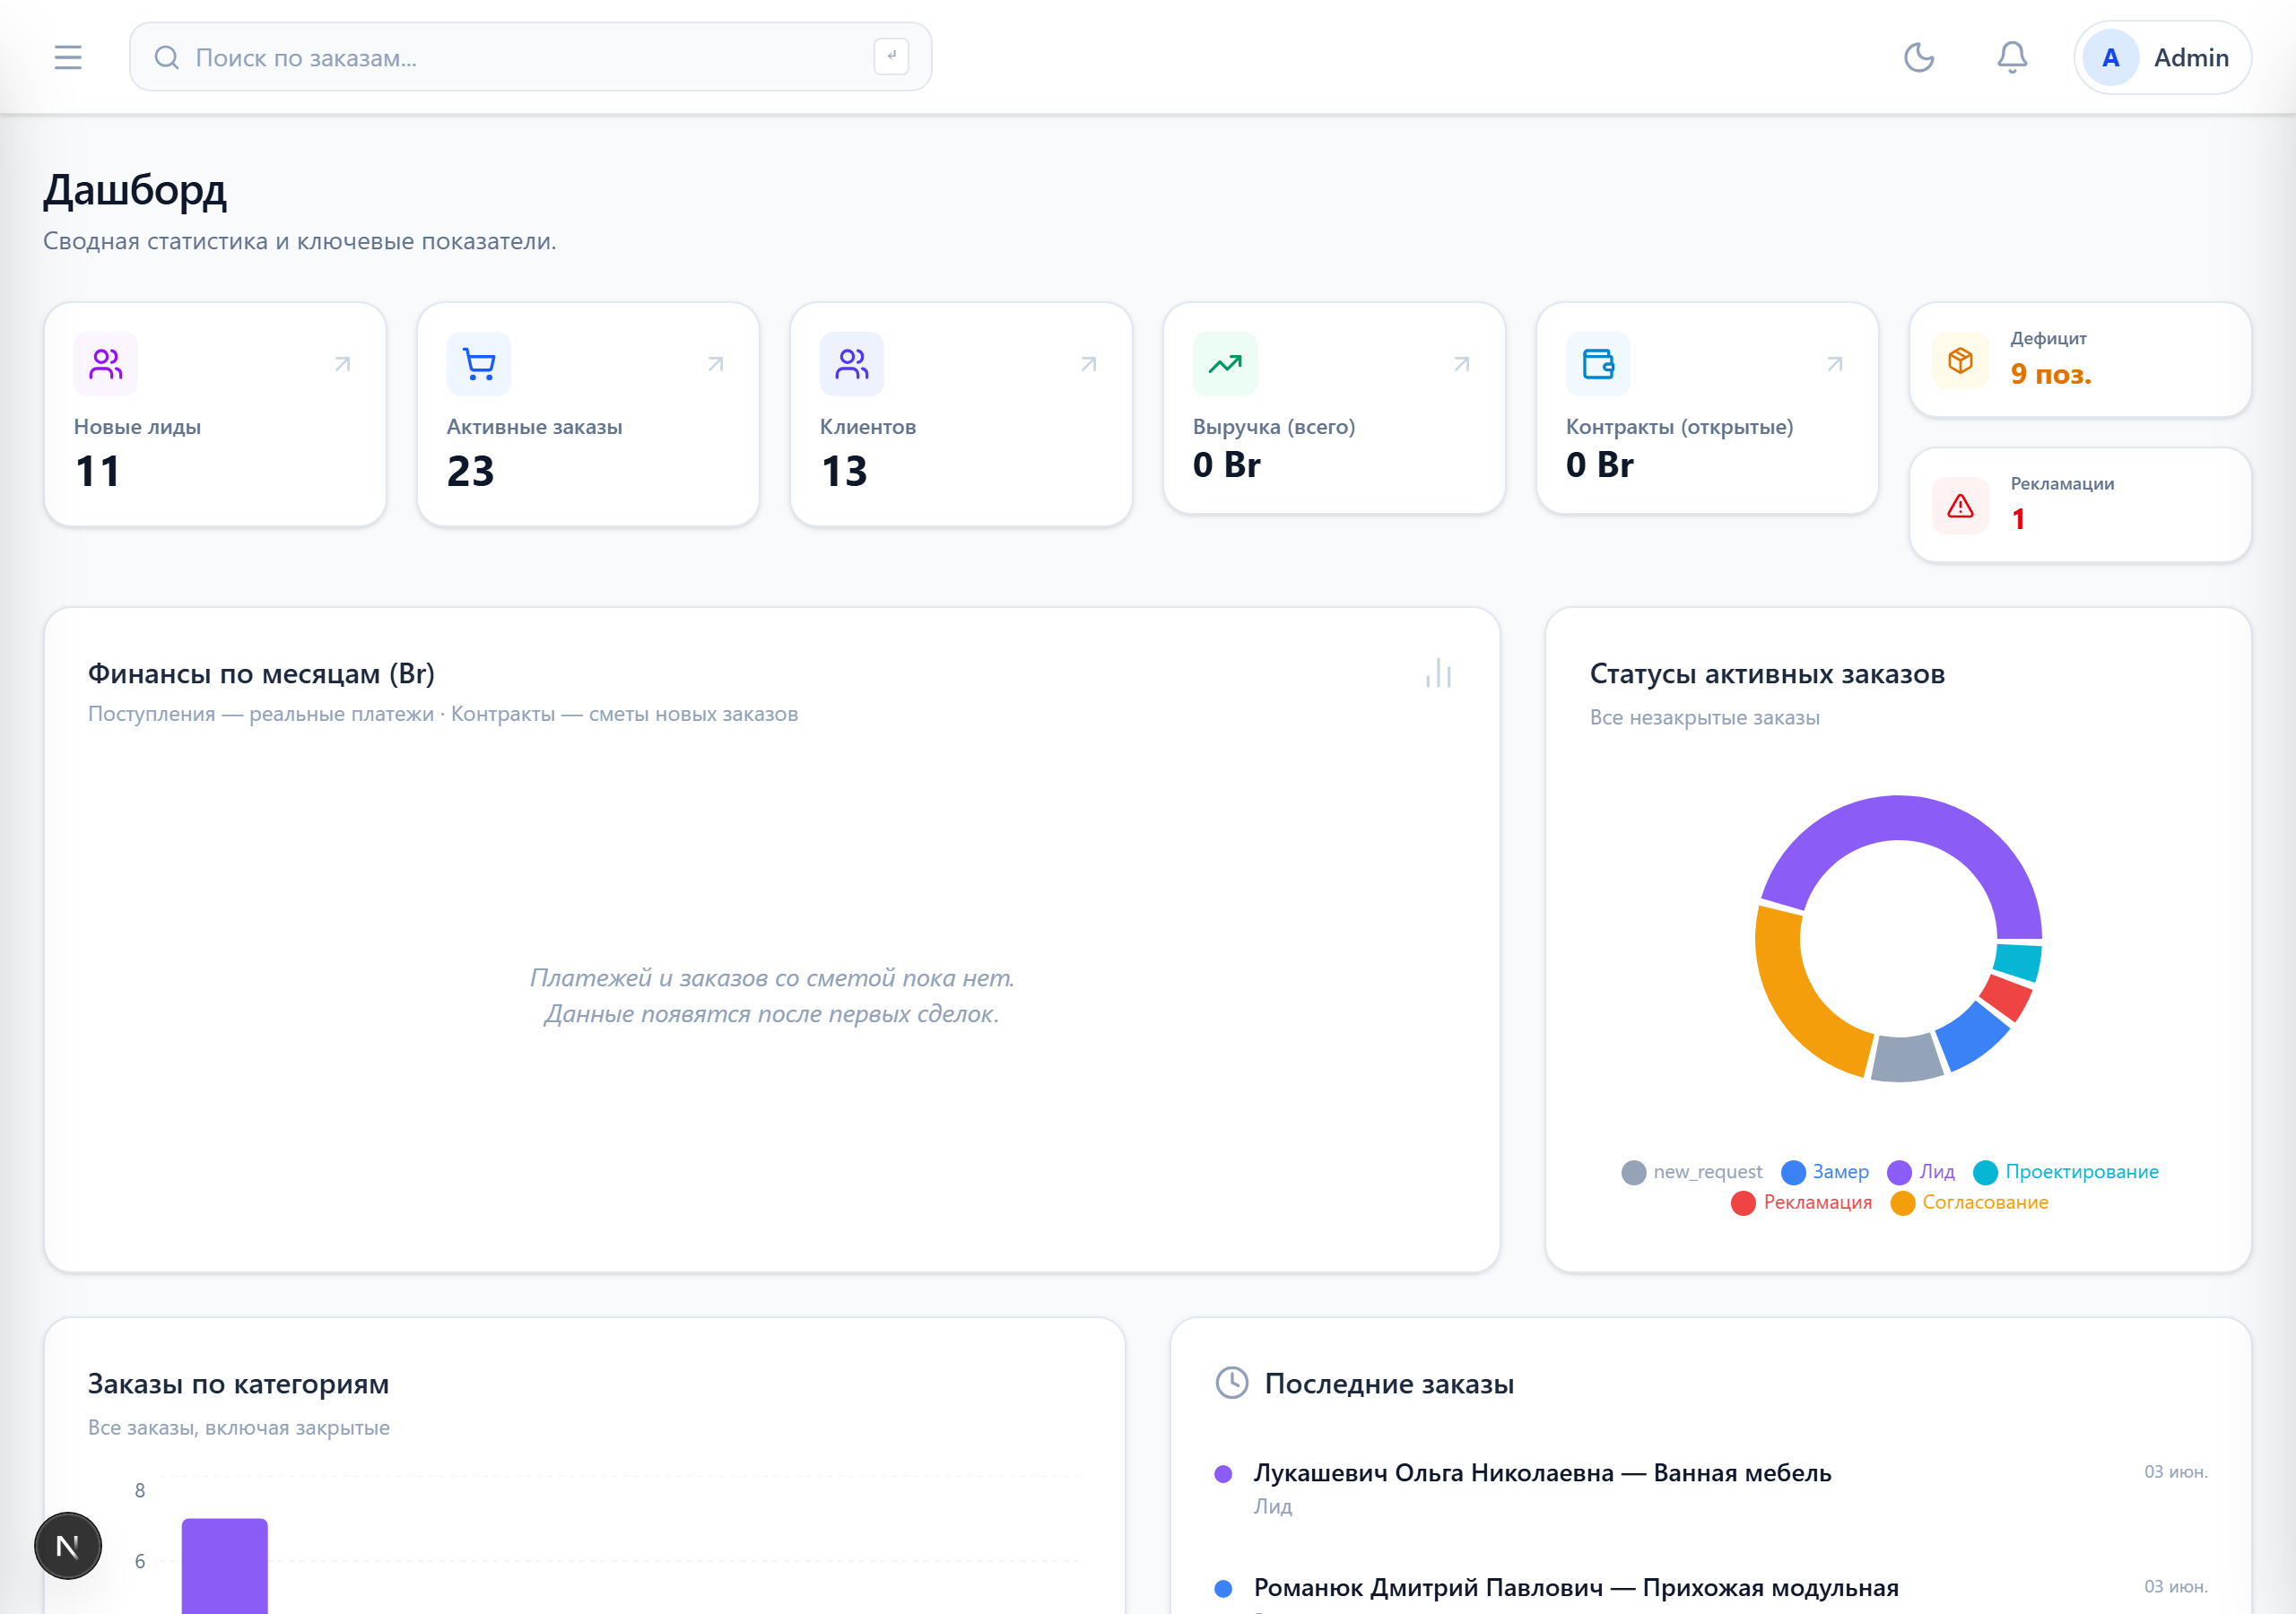The height and width of the screenshot is (1614, 2296).
Task: Open the Next.js dev tools badge
Action: point(68,1546)
